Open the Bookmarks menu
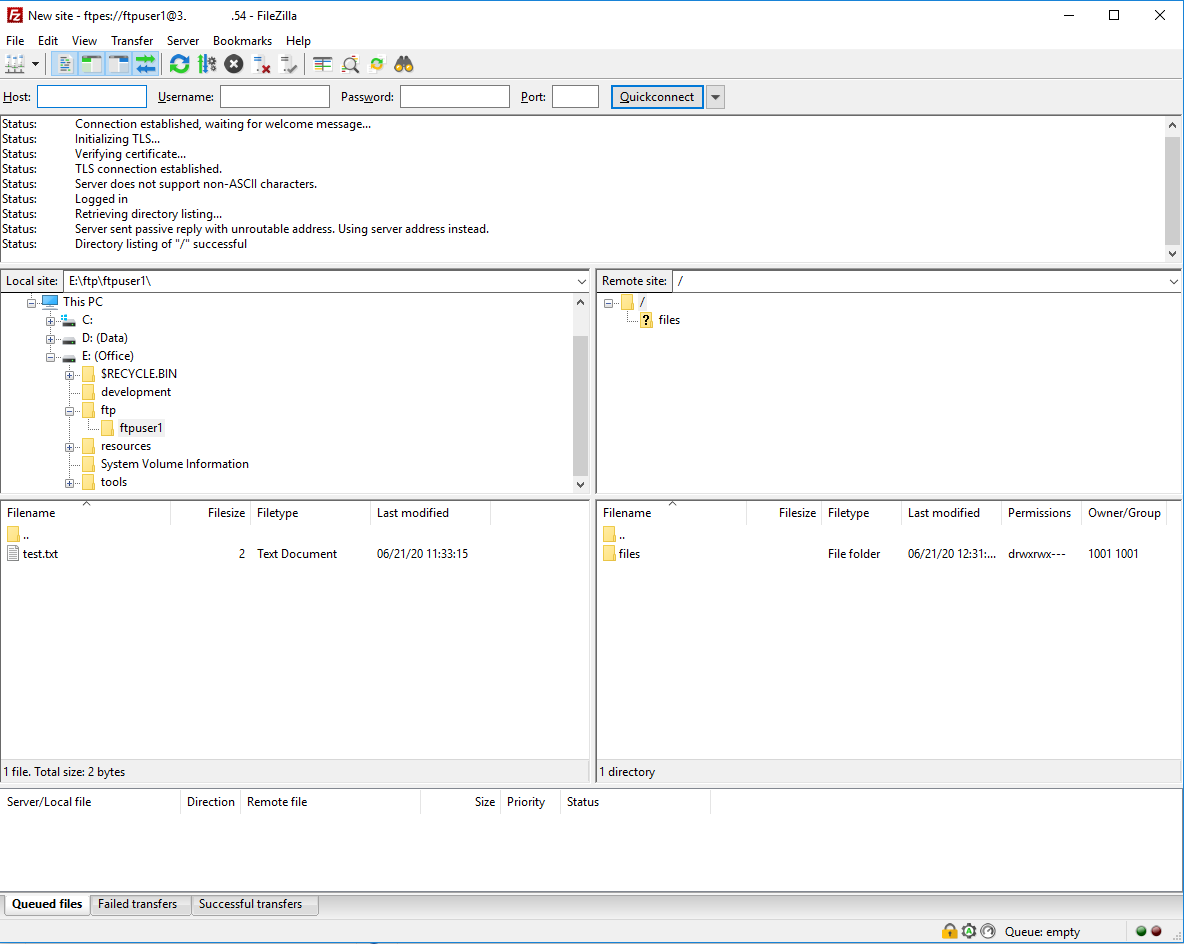 [x=242, y=41]
